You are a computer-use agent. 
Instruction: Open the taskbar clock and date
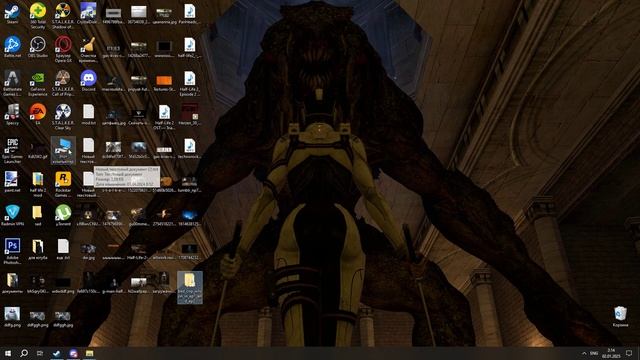point(611,353)
